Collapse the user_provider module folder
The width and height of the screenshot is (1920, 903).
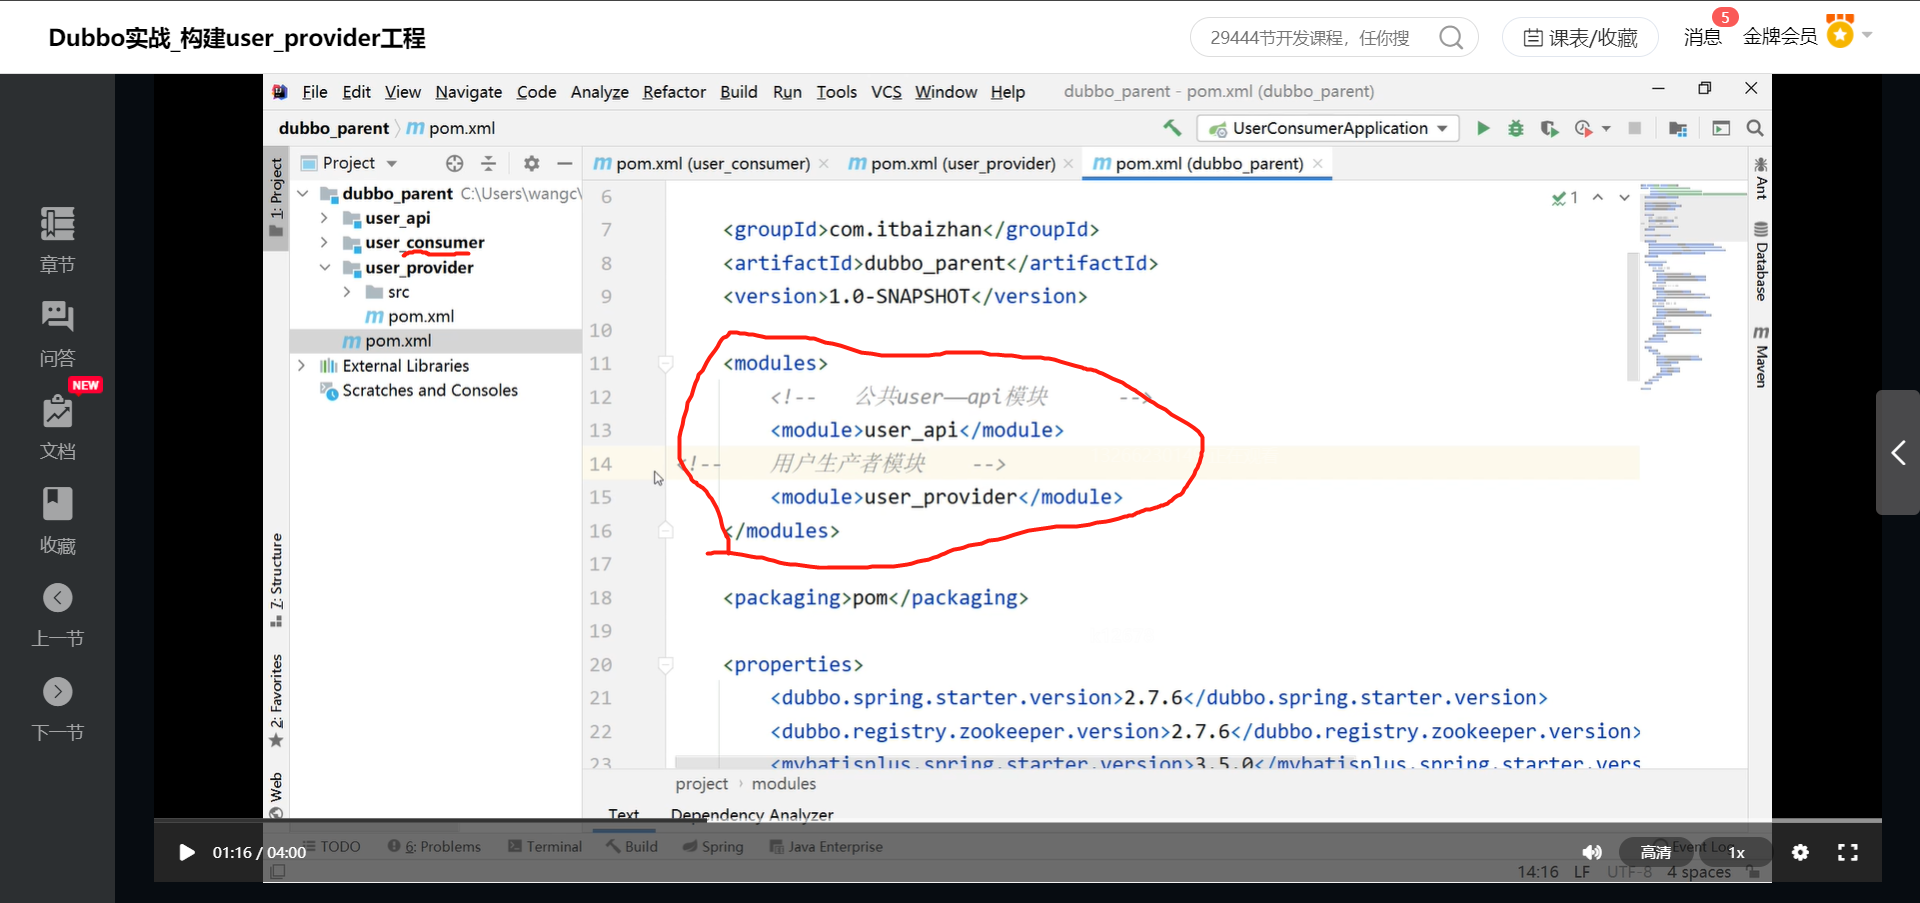[x=324, y=267]
